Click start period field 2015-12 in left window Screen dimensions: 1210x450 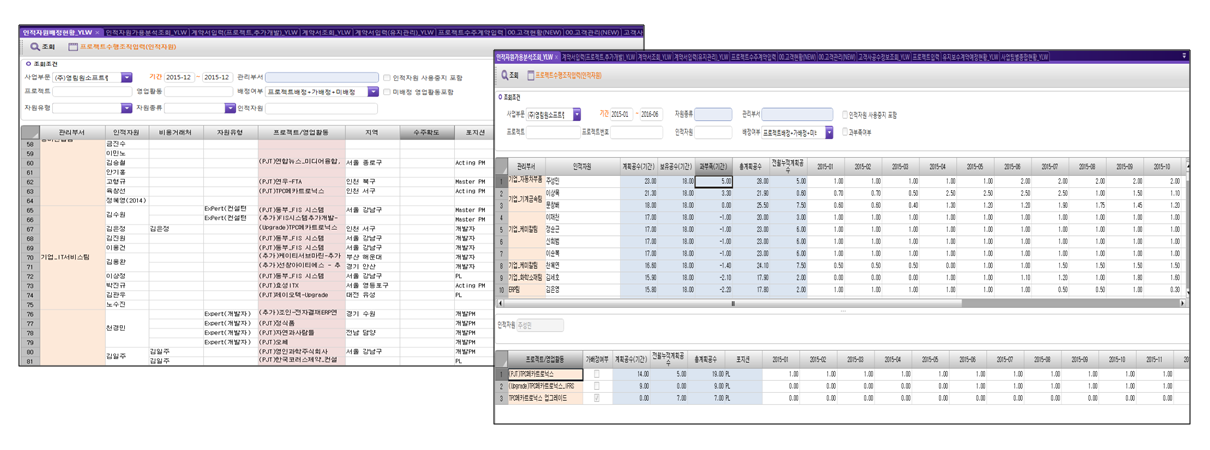pyautogui.click(x=179, y=77)
